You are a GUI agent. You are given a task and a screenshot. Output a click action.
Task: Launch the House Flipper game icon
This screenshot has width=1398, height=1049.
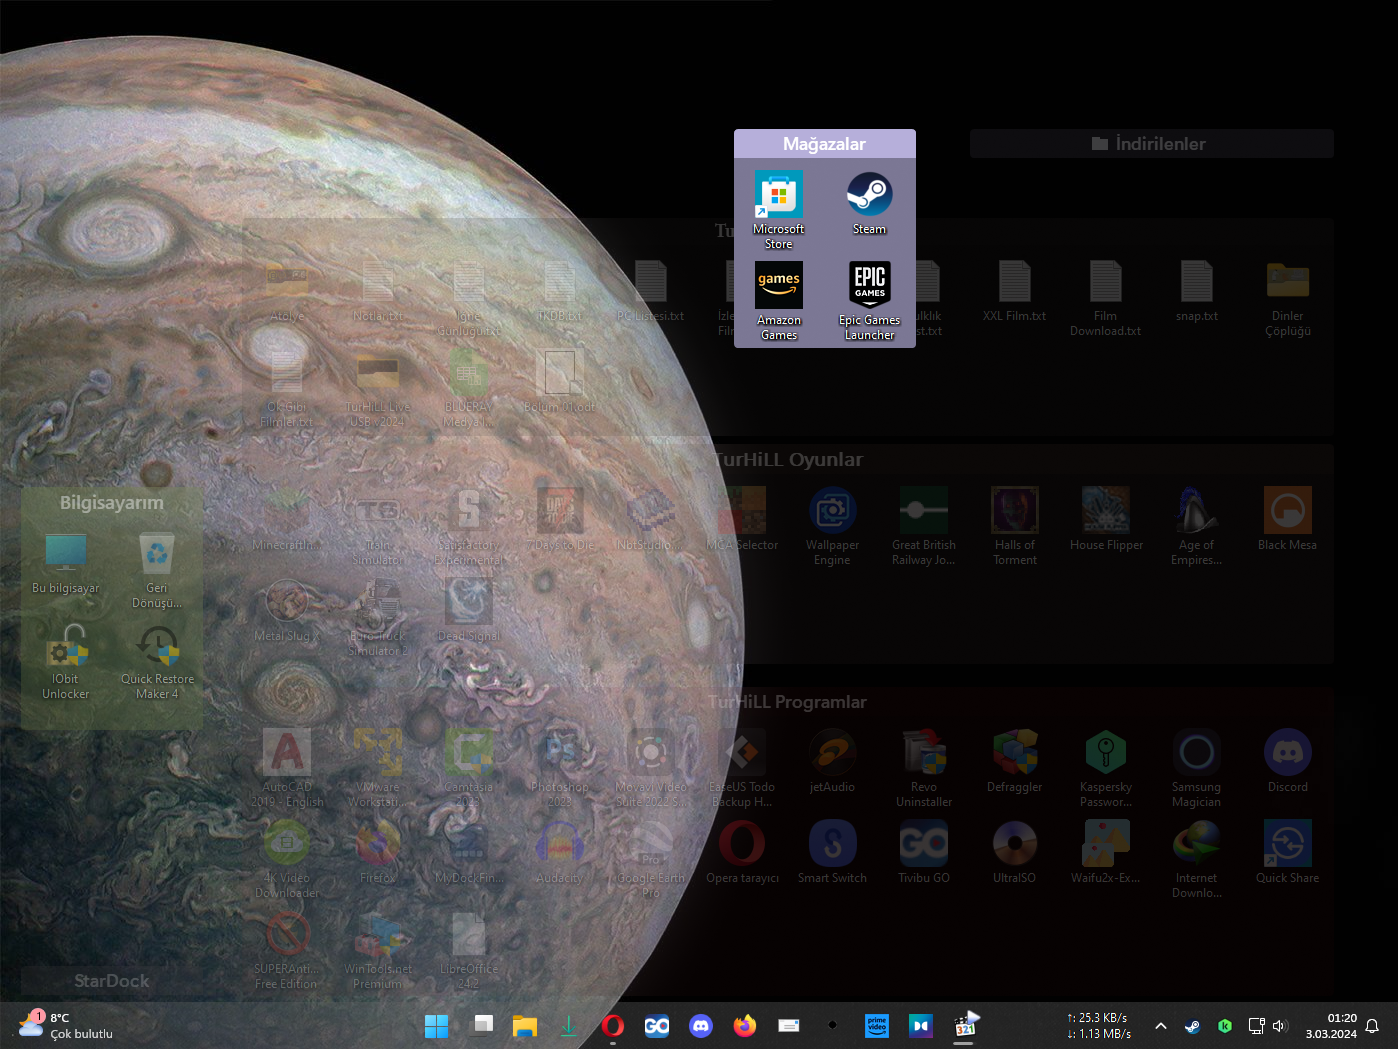click(x=1106, y=519)
